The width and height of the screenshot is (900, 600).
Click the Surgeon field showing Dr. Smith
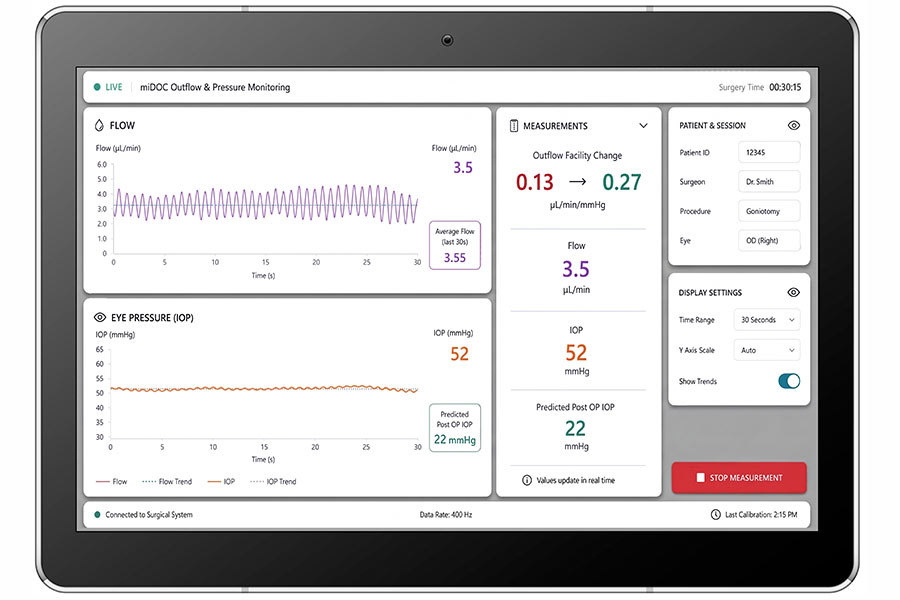(769, 181)
